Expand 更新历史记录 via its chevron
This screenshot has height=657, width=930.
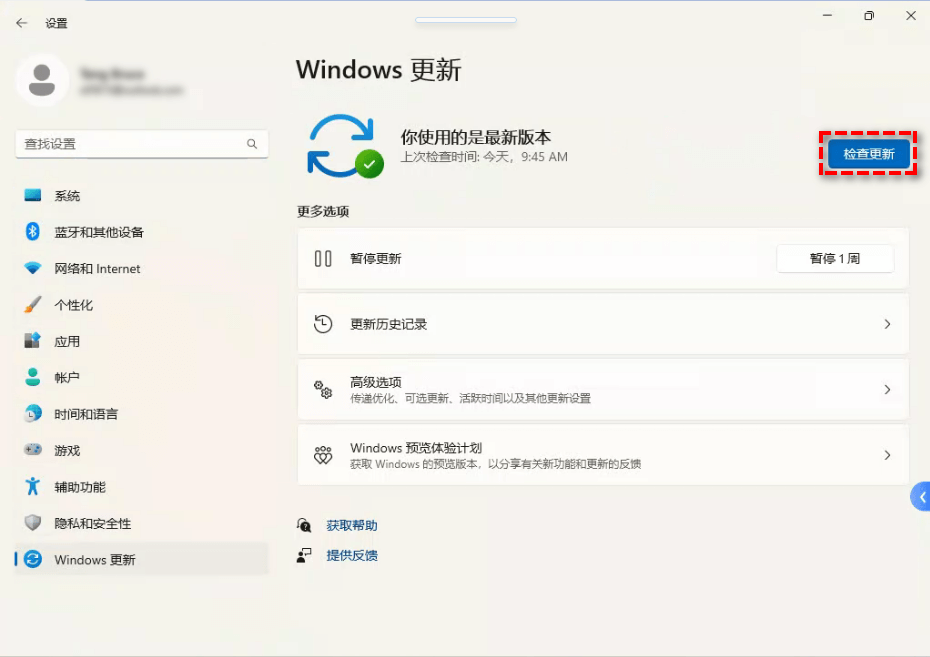point(888,324)
